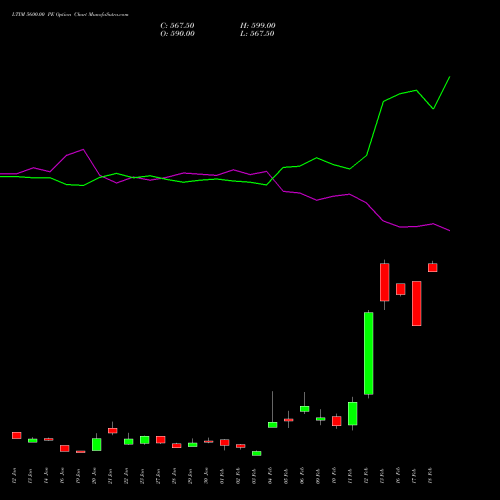
Task: Click the closing price value C: 567.50
Action: [x=177, y=26]
